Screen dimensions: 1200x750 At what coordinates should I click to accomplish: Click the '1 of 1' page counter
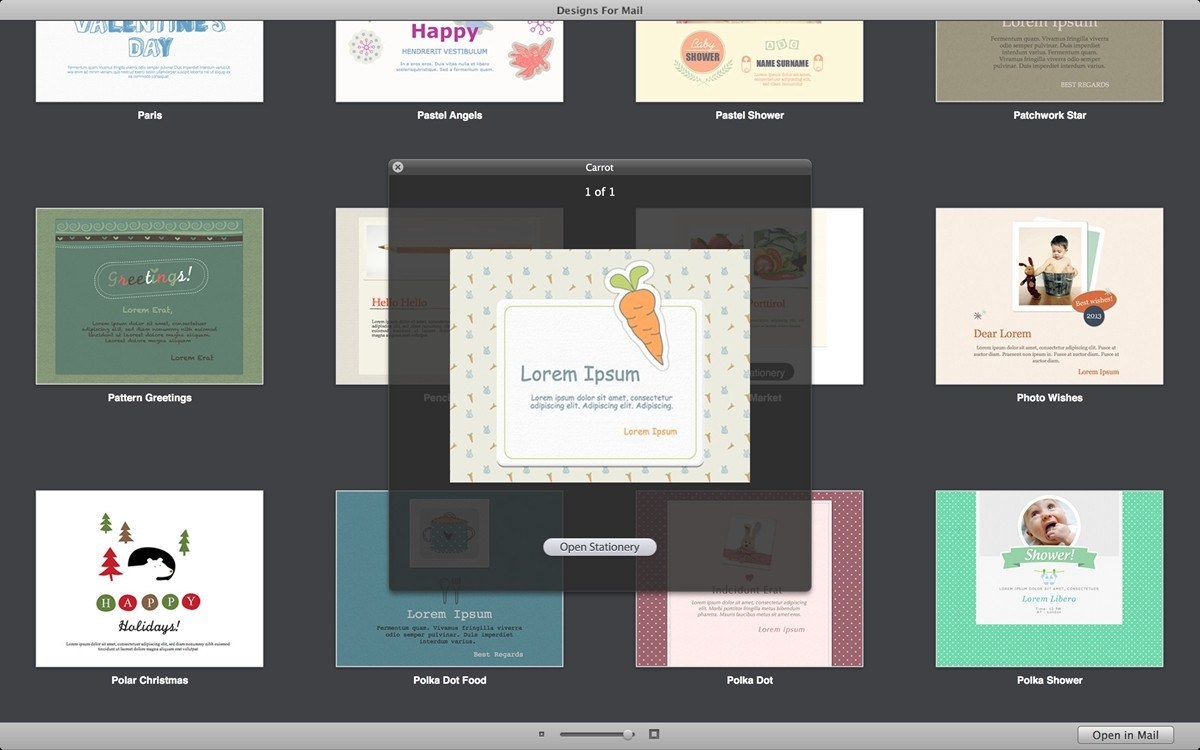point(600,192)
